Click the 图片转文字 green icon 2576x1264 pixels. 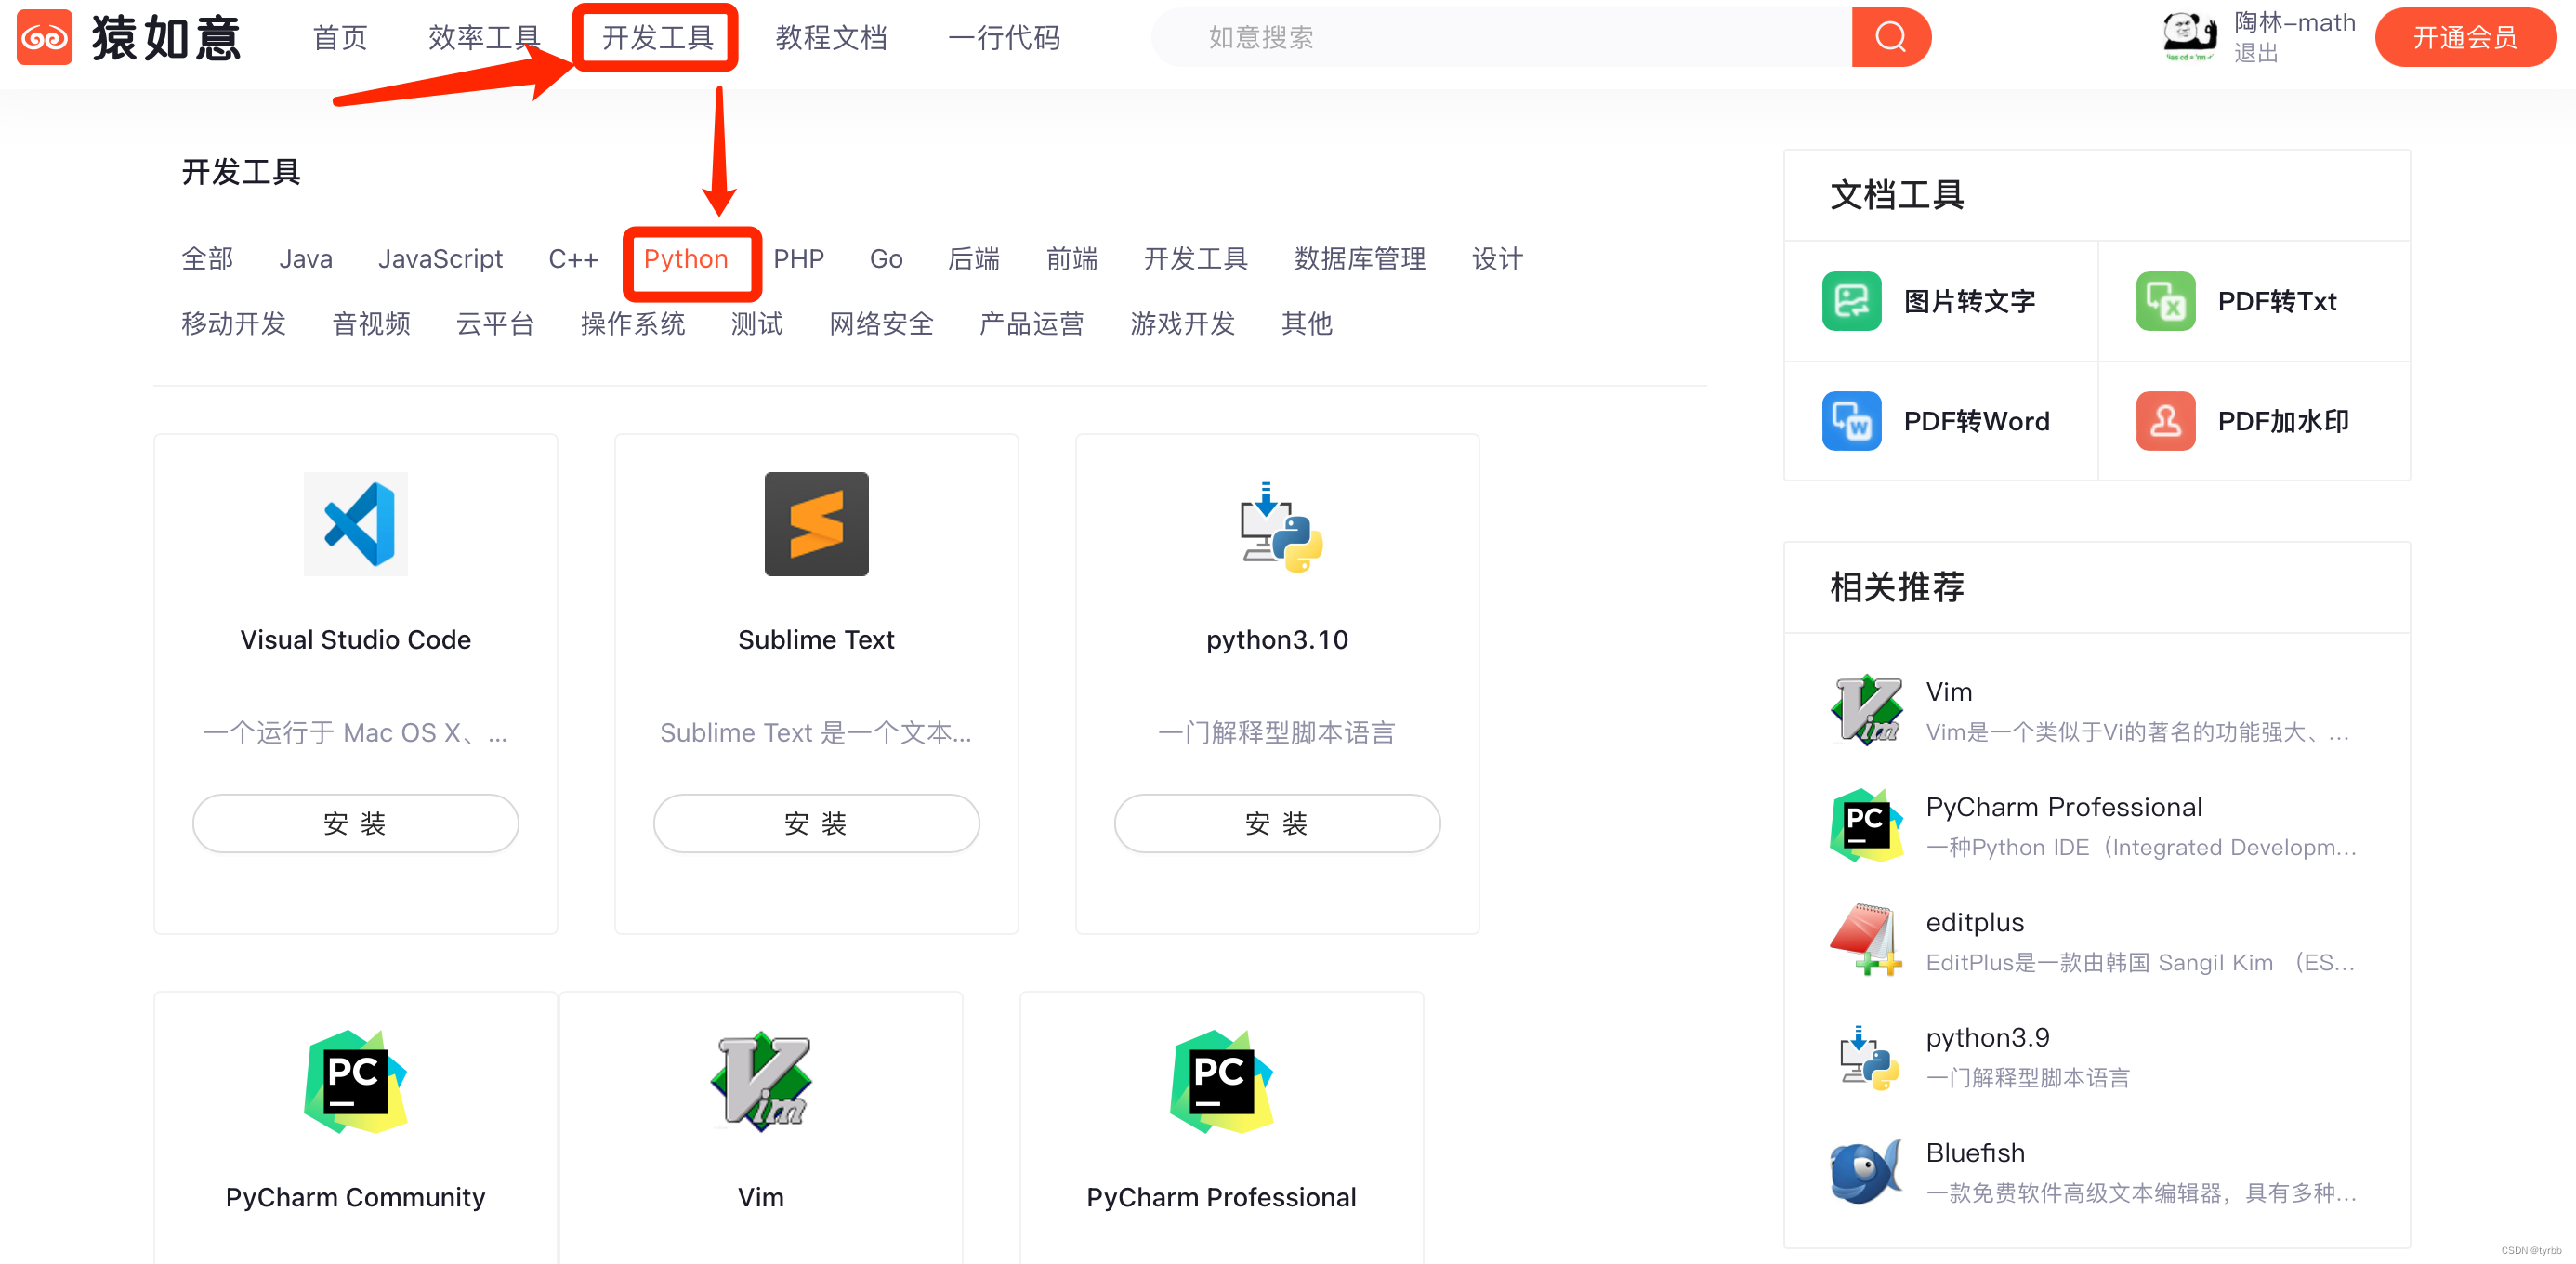click(1851, 301)
